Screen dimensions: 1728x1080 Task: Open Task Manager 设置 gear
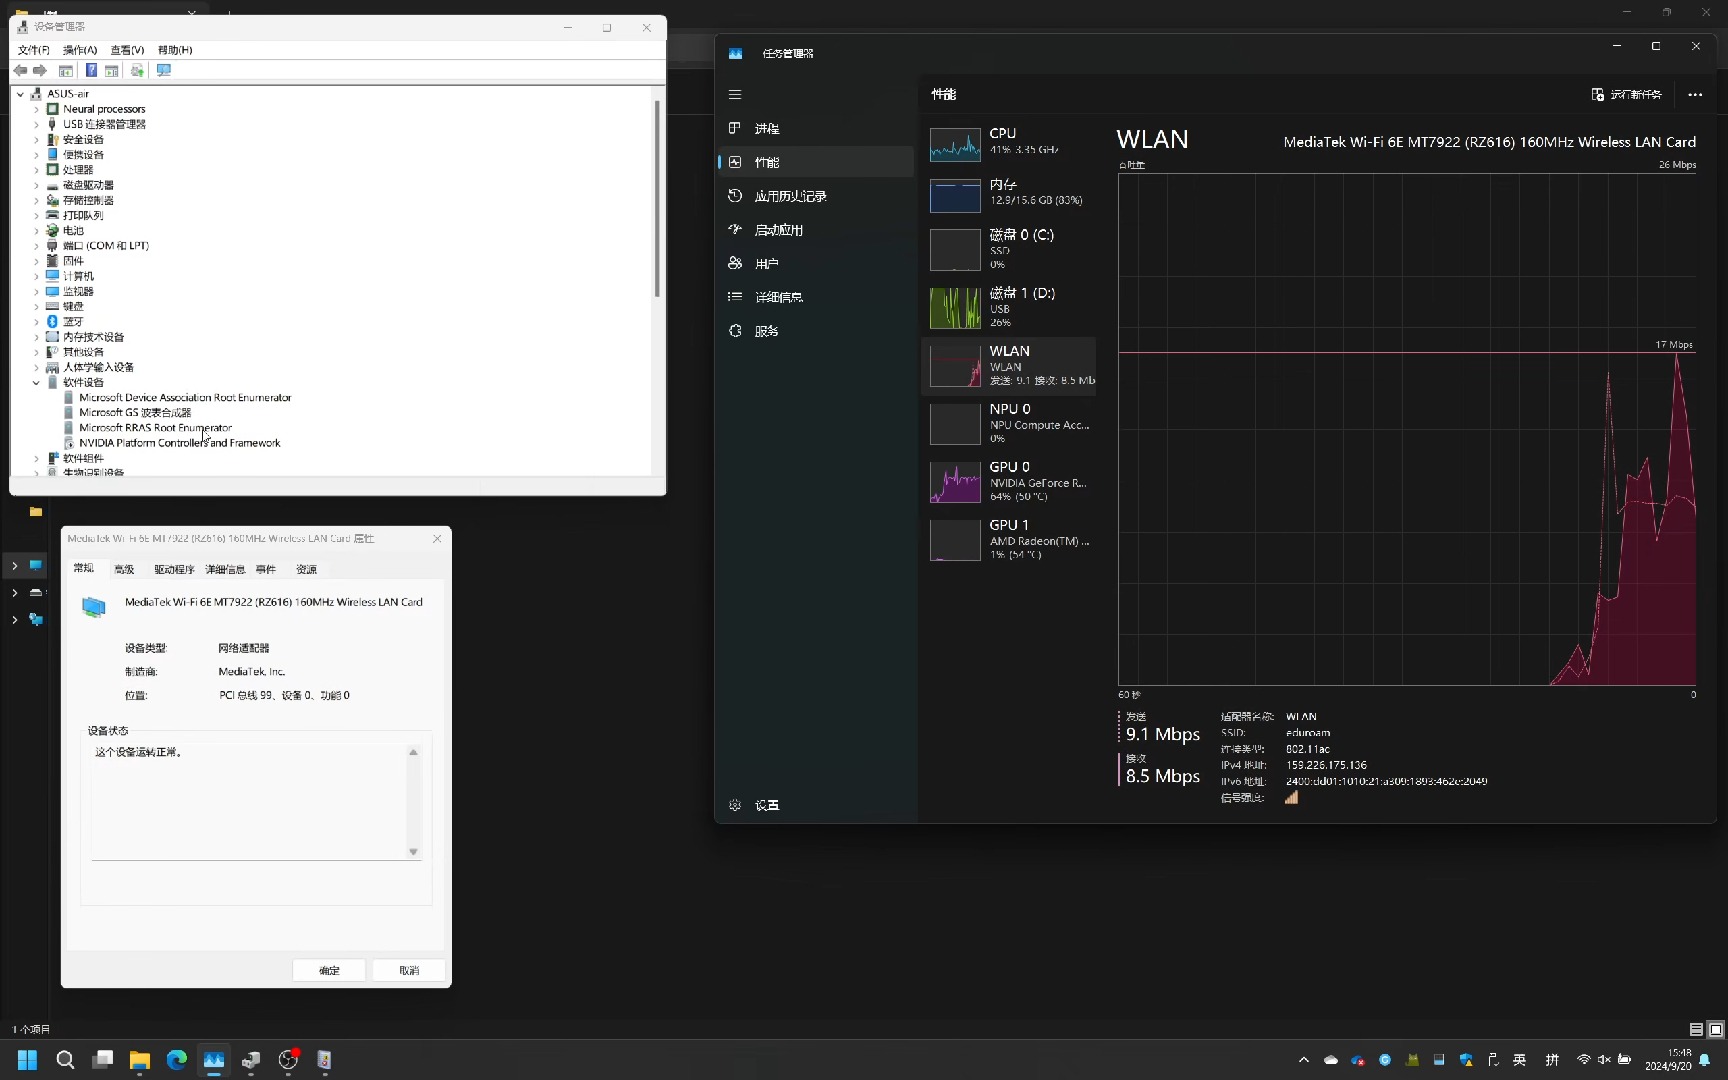(x=816, y=805)
